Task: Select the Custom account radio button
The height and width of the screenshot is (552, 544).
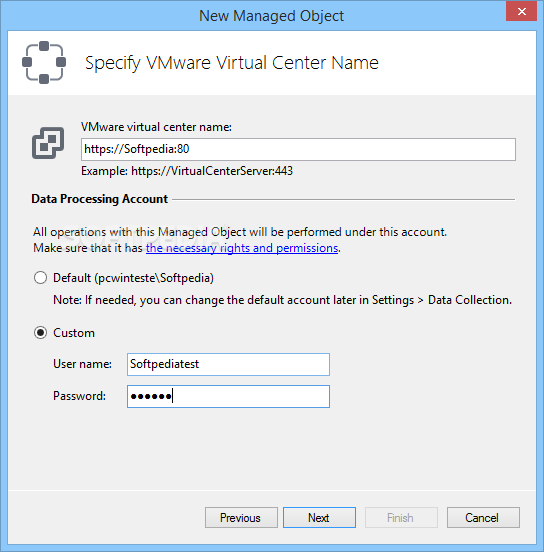Action: coord(40,333)
